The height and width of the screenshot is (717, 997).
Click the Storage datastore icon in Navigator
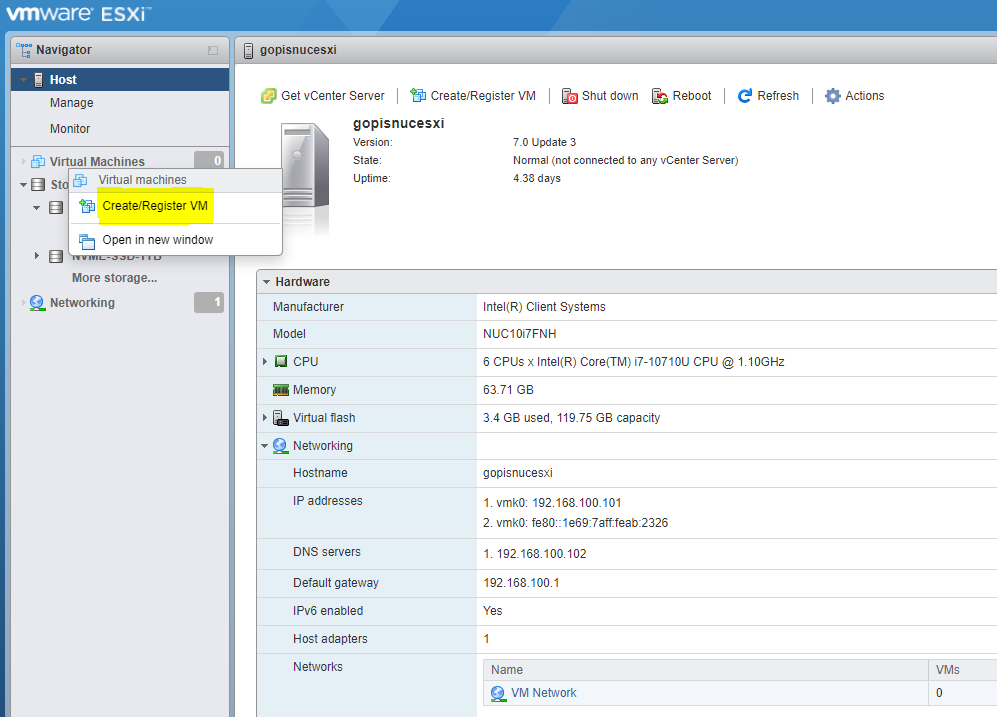(38, 184)
